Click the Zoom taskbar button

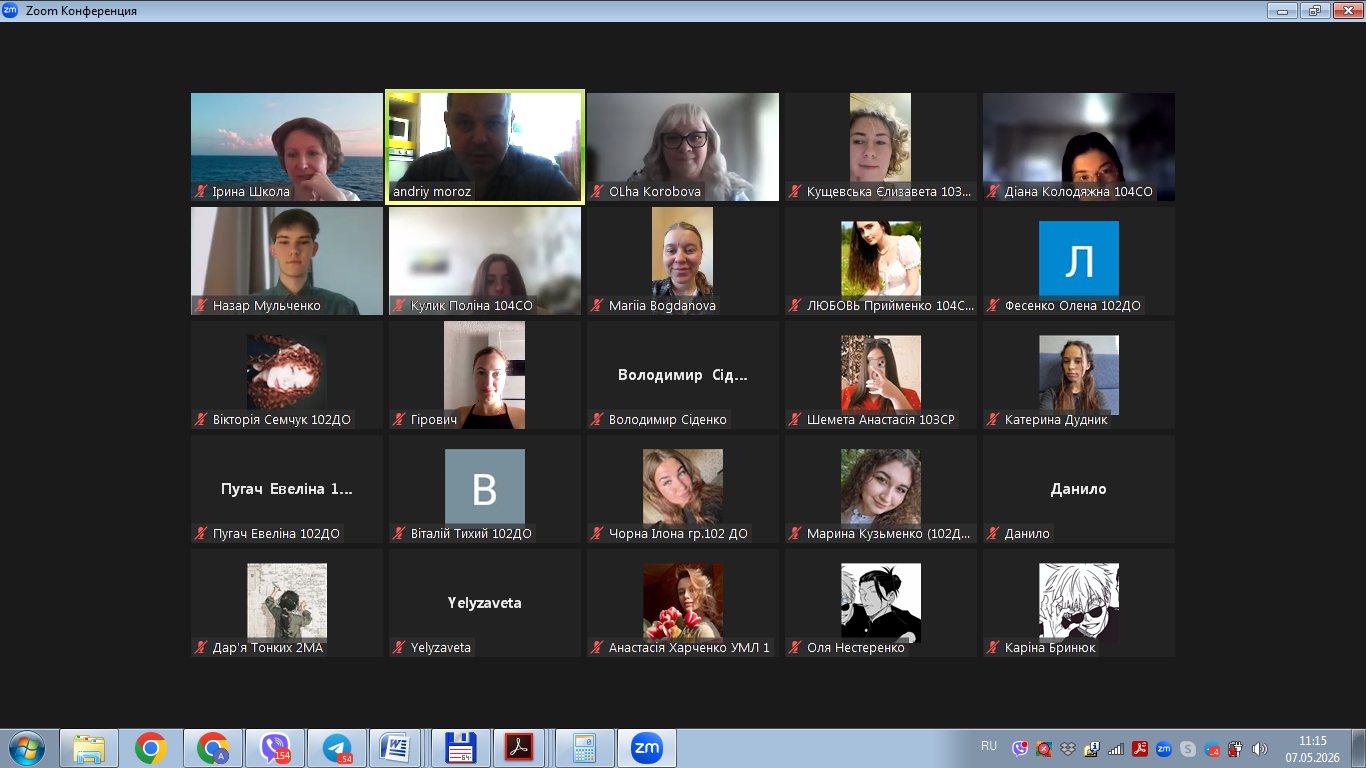point(647,748)
